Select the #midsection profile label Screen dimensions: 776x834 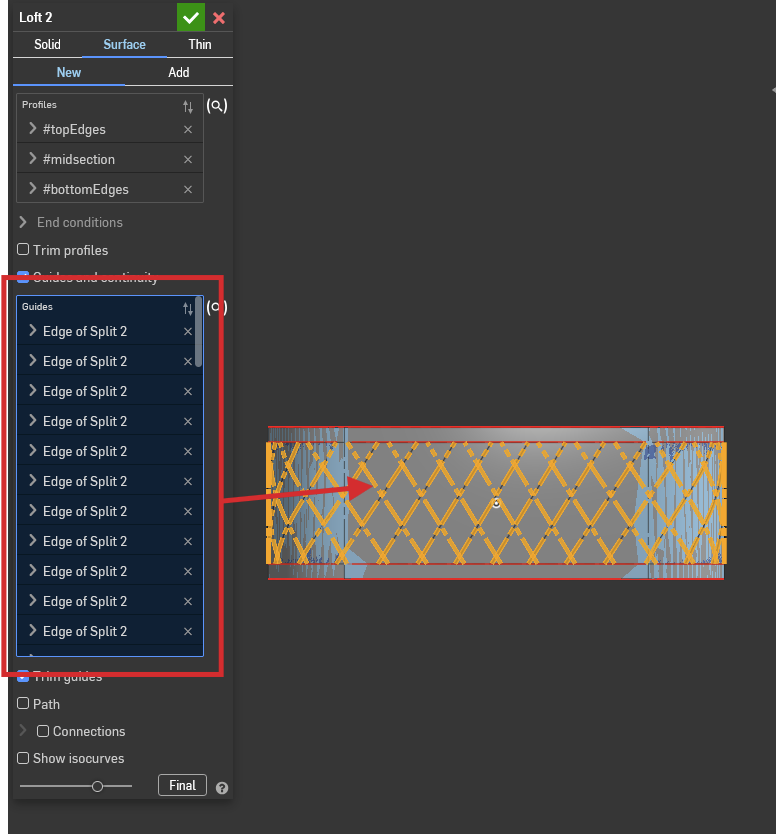coord(79,159)
